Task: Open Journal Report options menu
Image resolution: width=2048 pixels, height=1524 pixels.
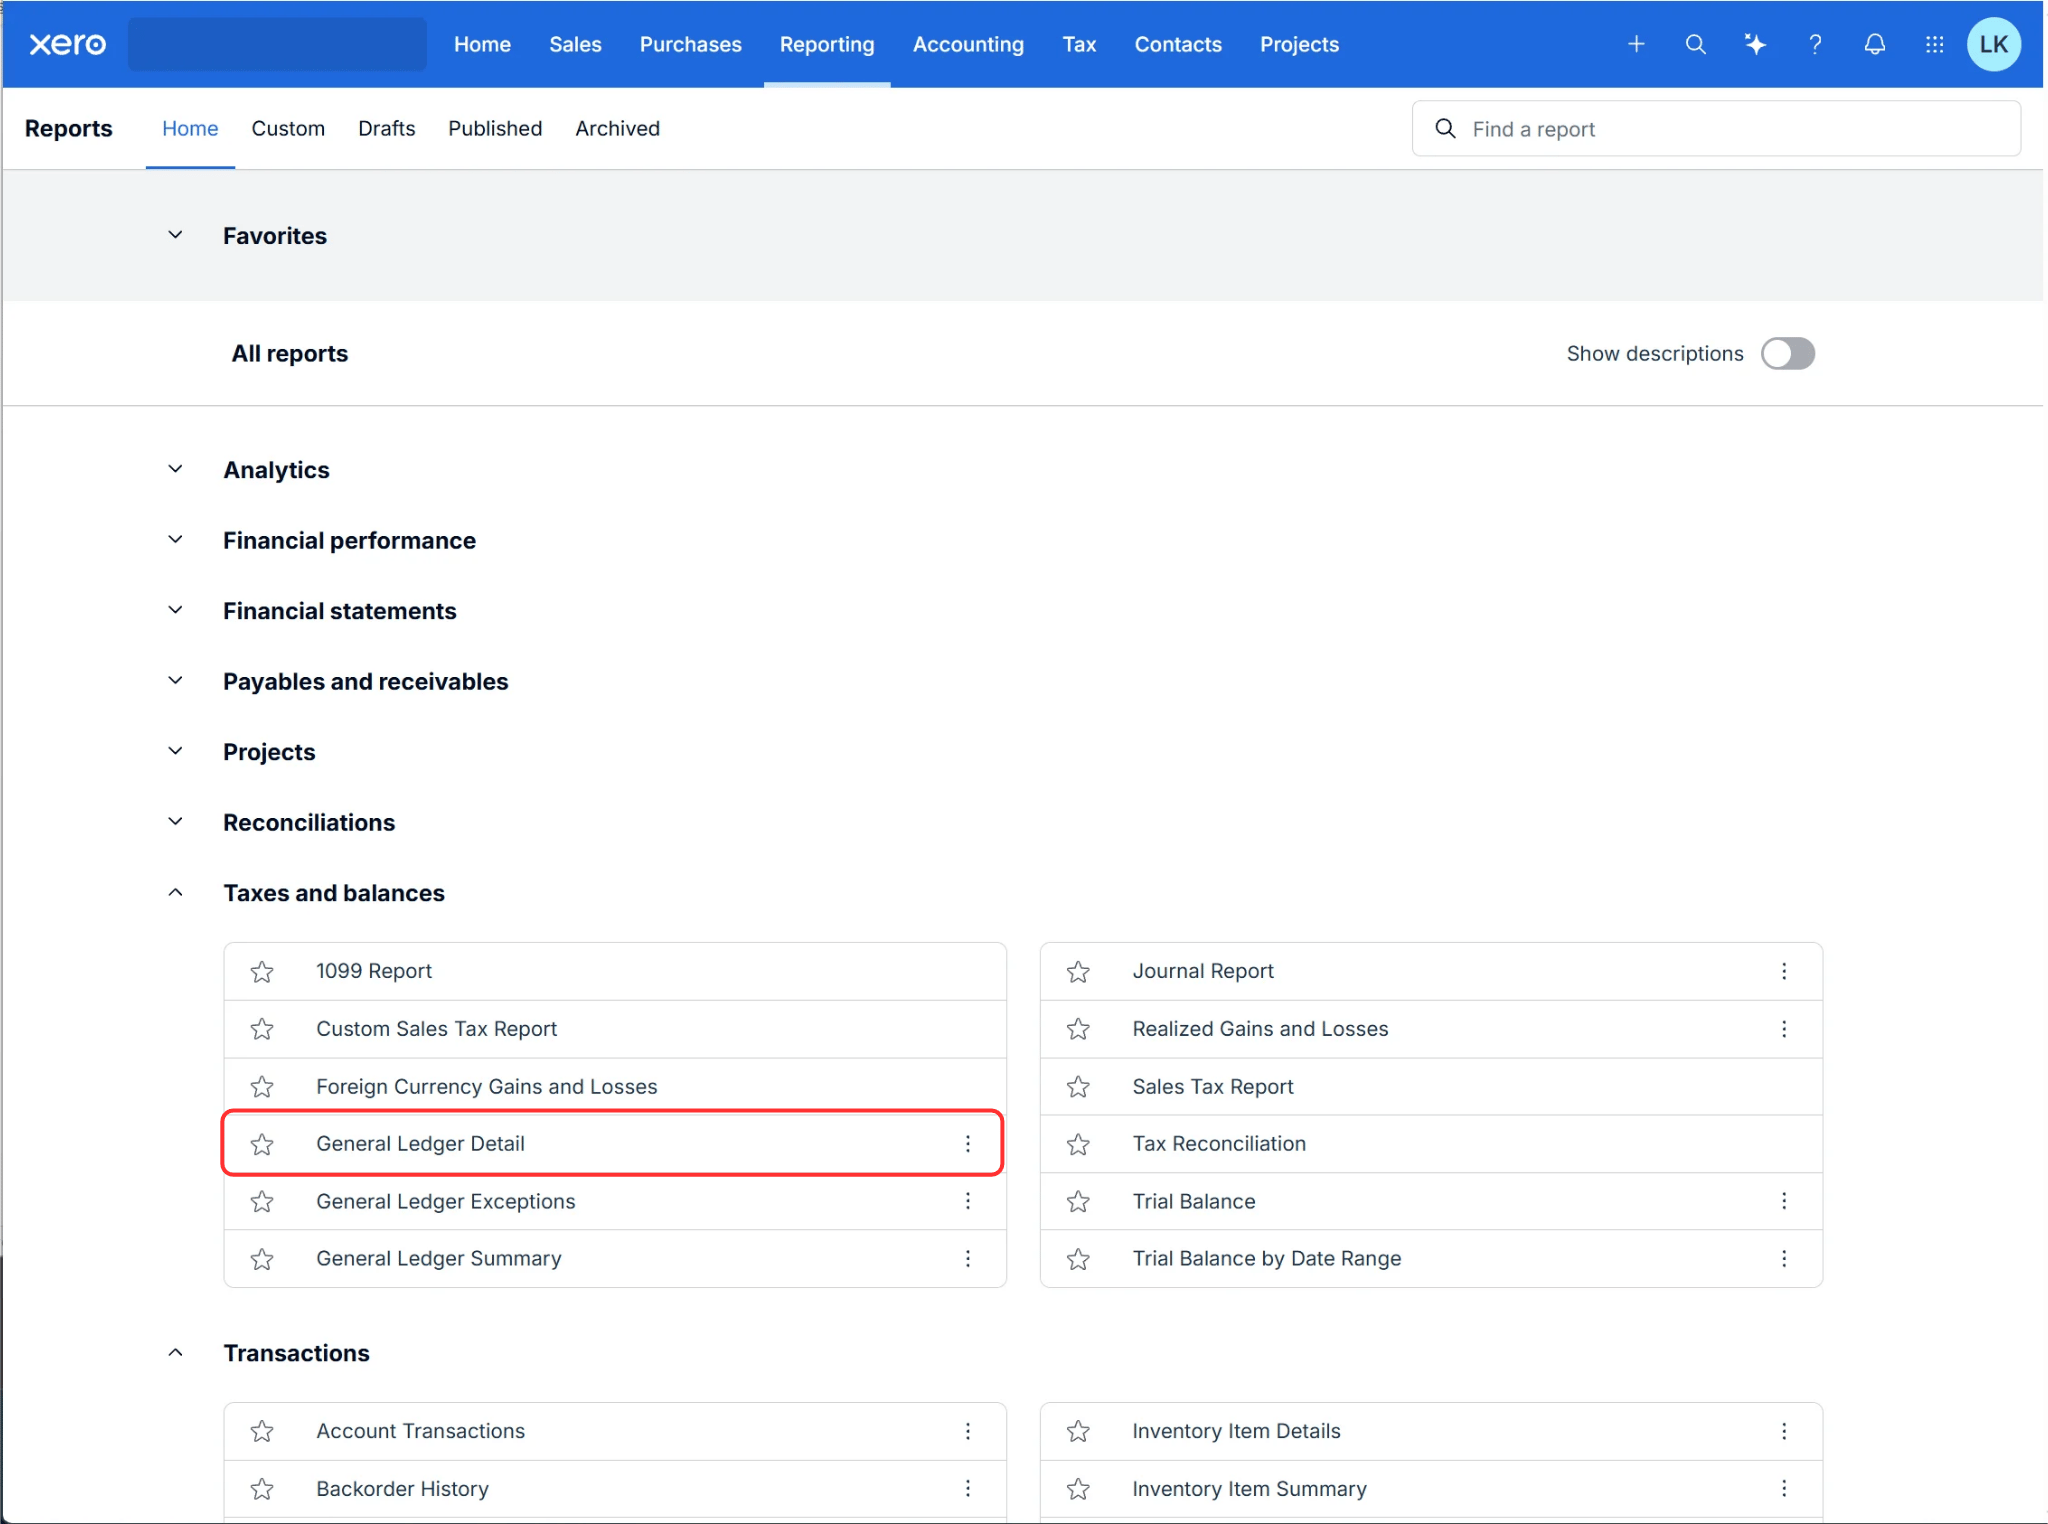Action: [1783, 971]
